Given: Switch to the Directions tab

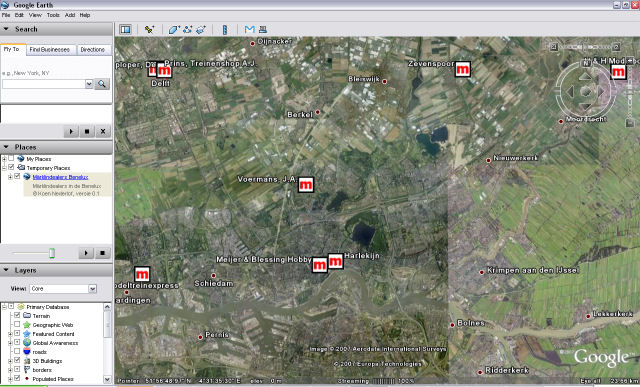Looking at the screenshot, I should click(93, 49).
